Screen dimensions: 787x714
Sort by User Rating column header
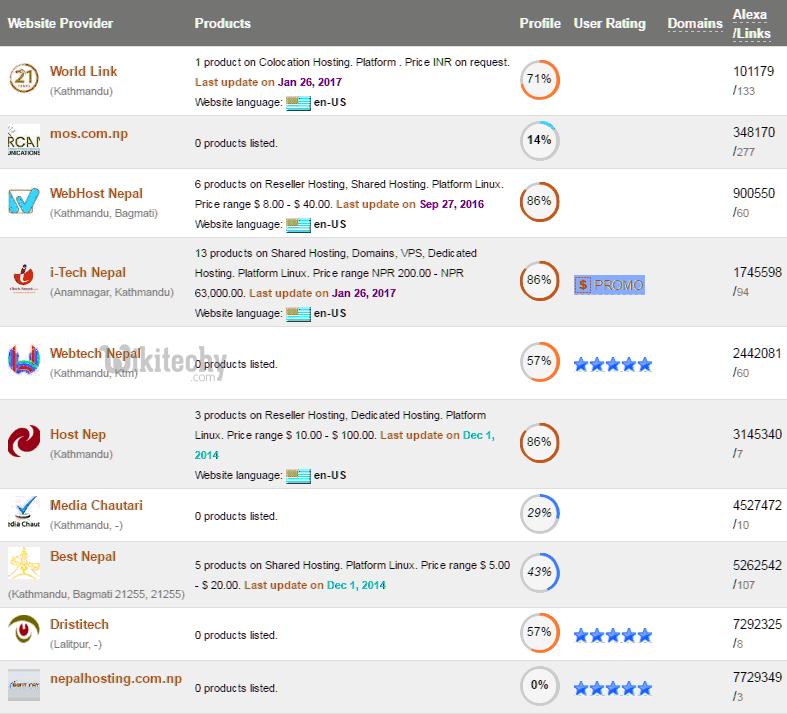[609, 23]
